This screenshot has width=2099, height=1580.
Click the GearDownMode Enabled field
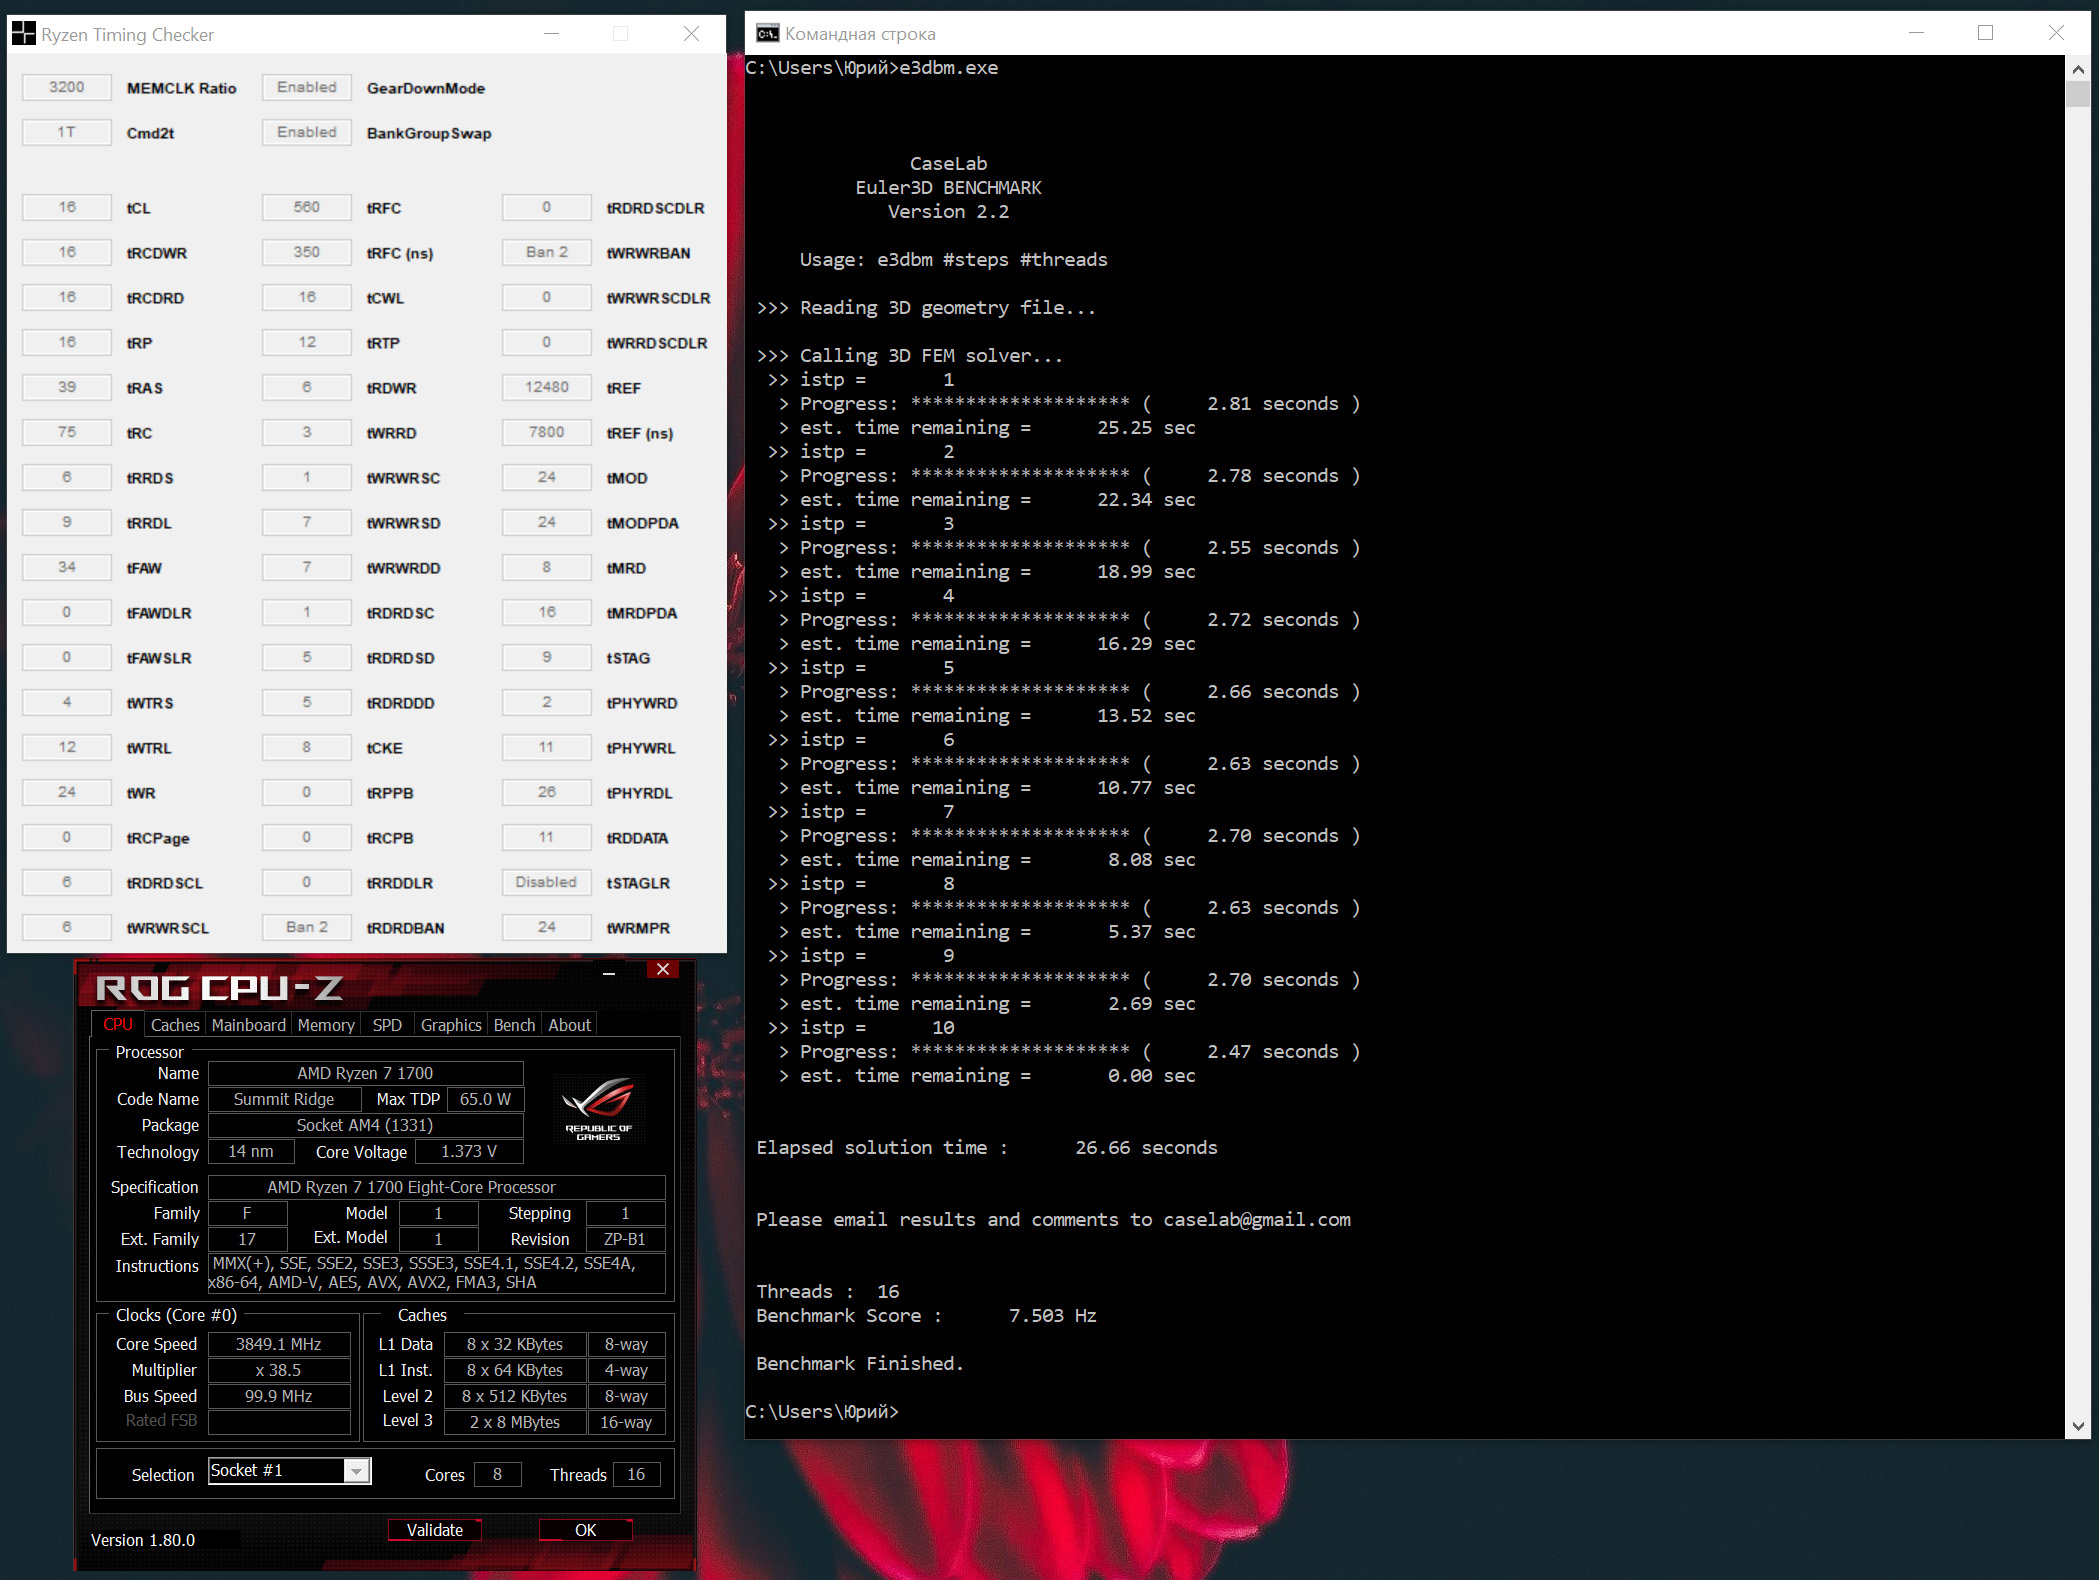[x=307, y=88]
